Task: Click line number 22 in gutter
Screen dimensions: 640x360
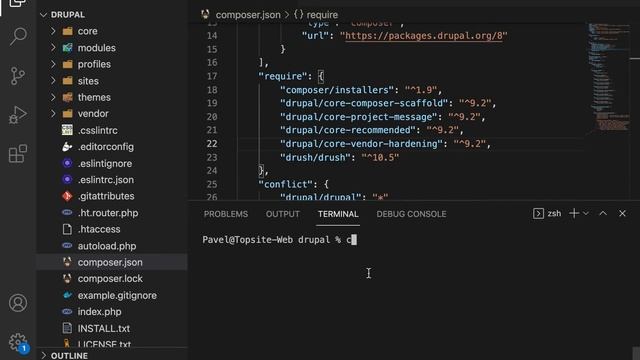Action: [212, 144]
